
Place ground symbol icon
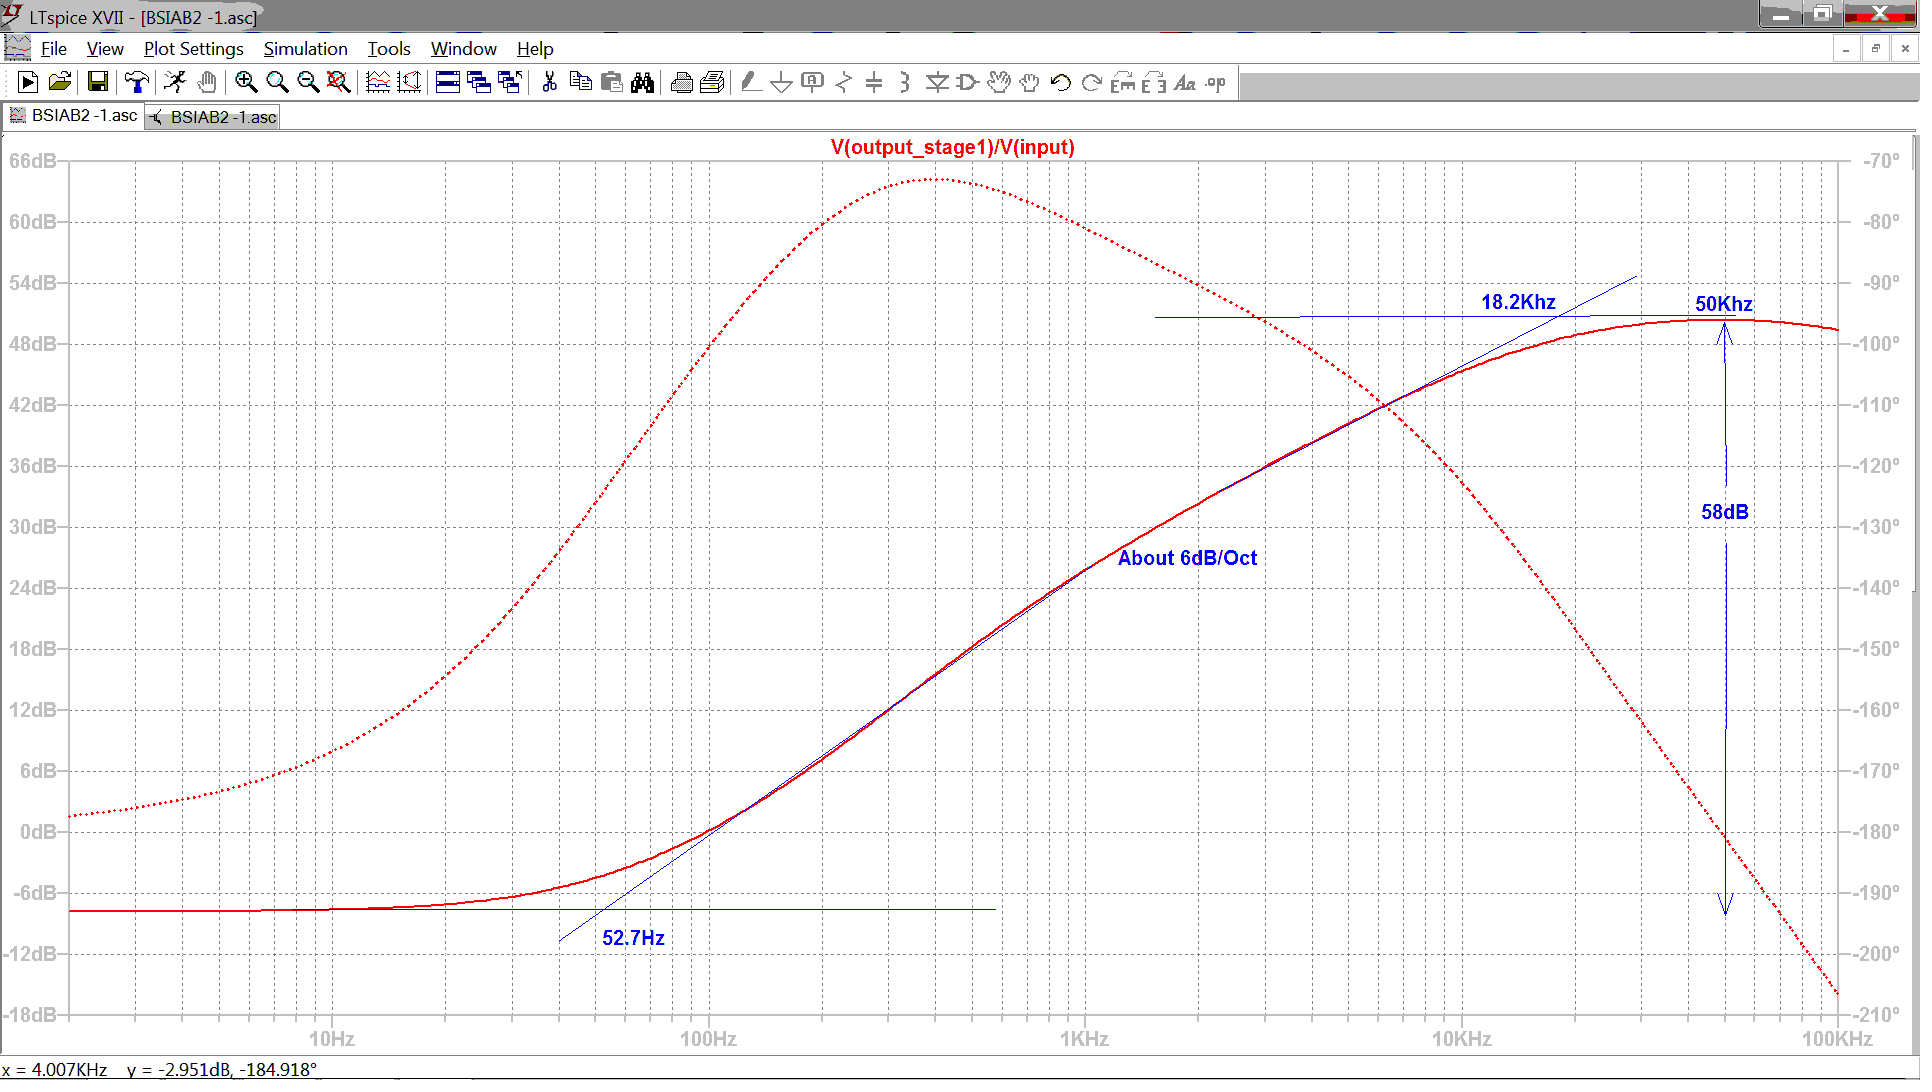pos(782,83)
